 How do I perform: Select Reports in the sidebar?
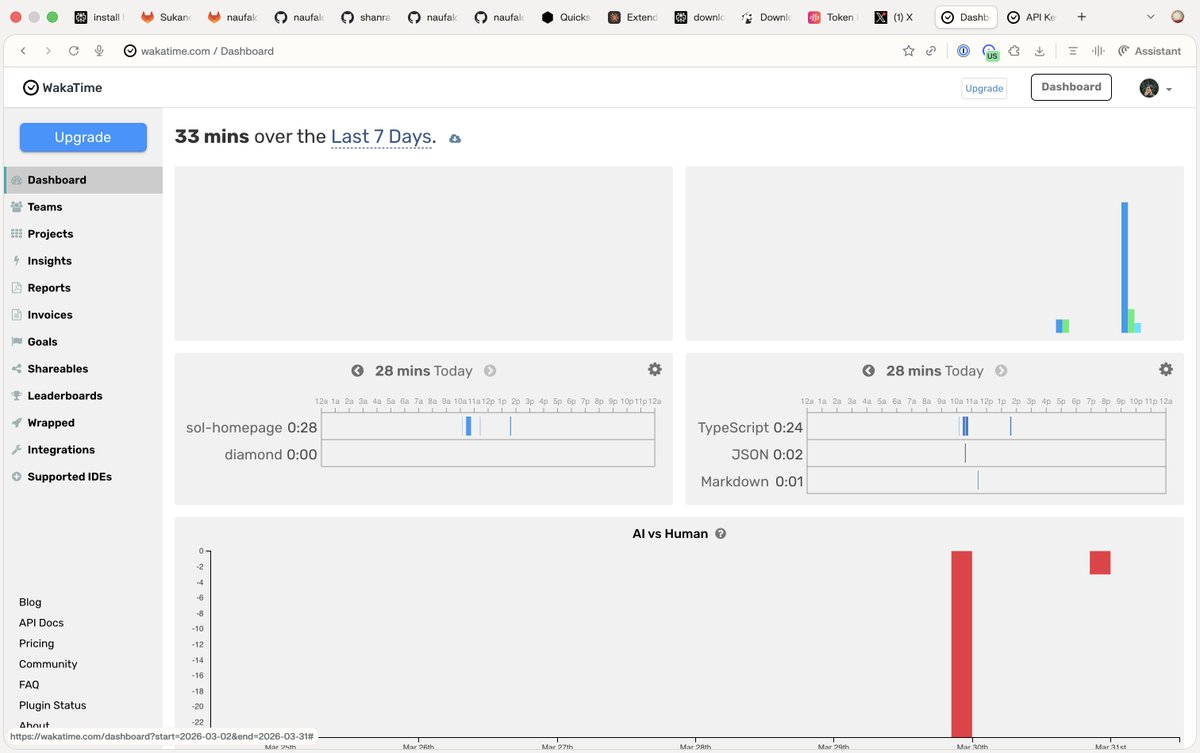pos(49,288)
